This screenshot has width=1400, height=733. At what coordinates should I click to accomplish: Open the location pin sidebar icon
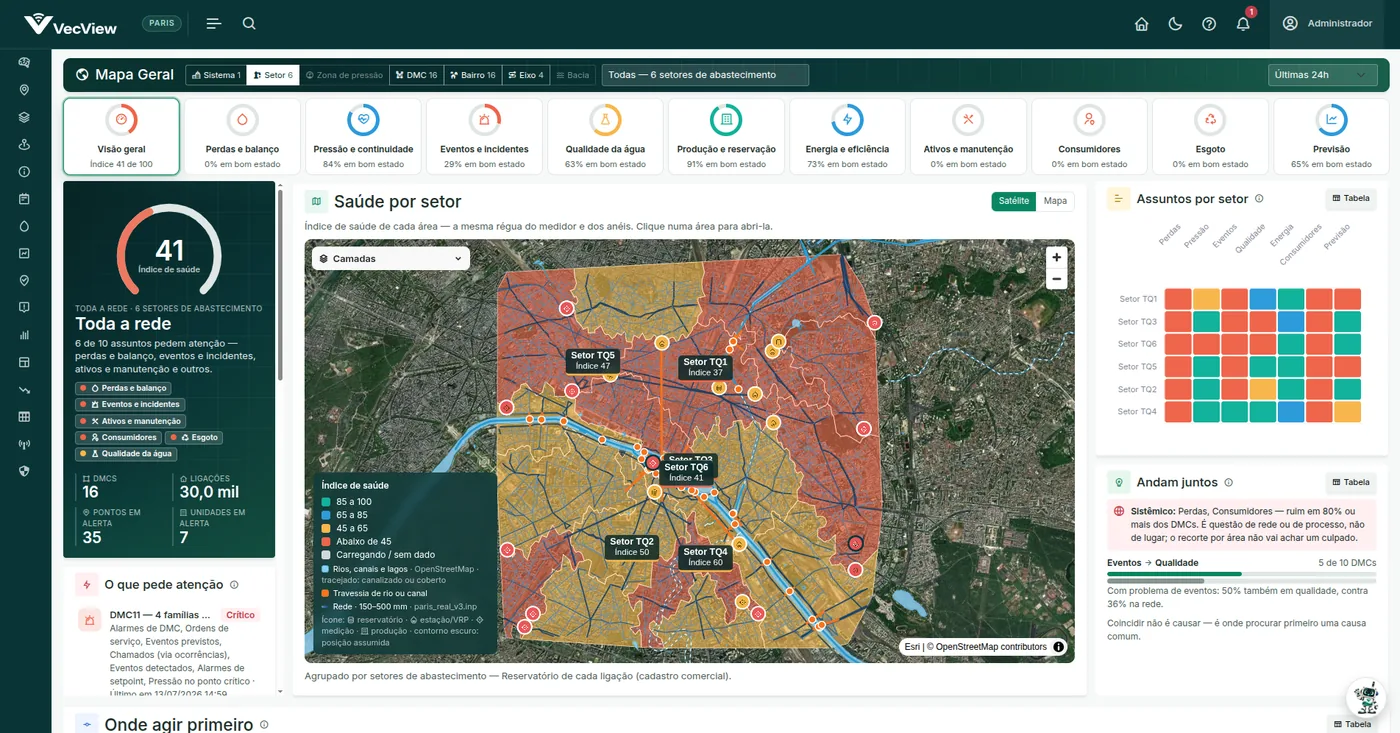click(25, 90)
